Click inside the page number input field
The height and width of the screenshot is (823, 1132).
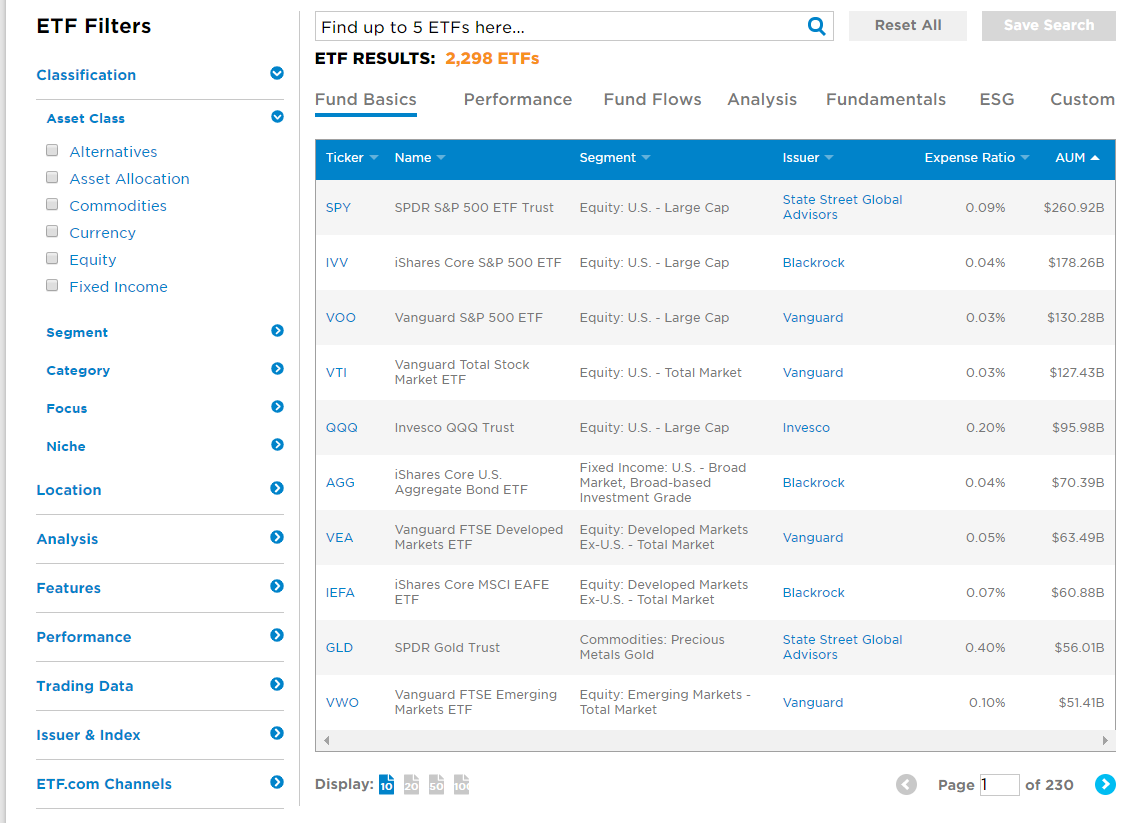[999, 785]
